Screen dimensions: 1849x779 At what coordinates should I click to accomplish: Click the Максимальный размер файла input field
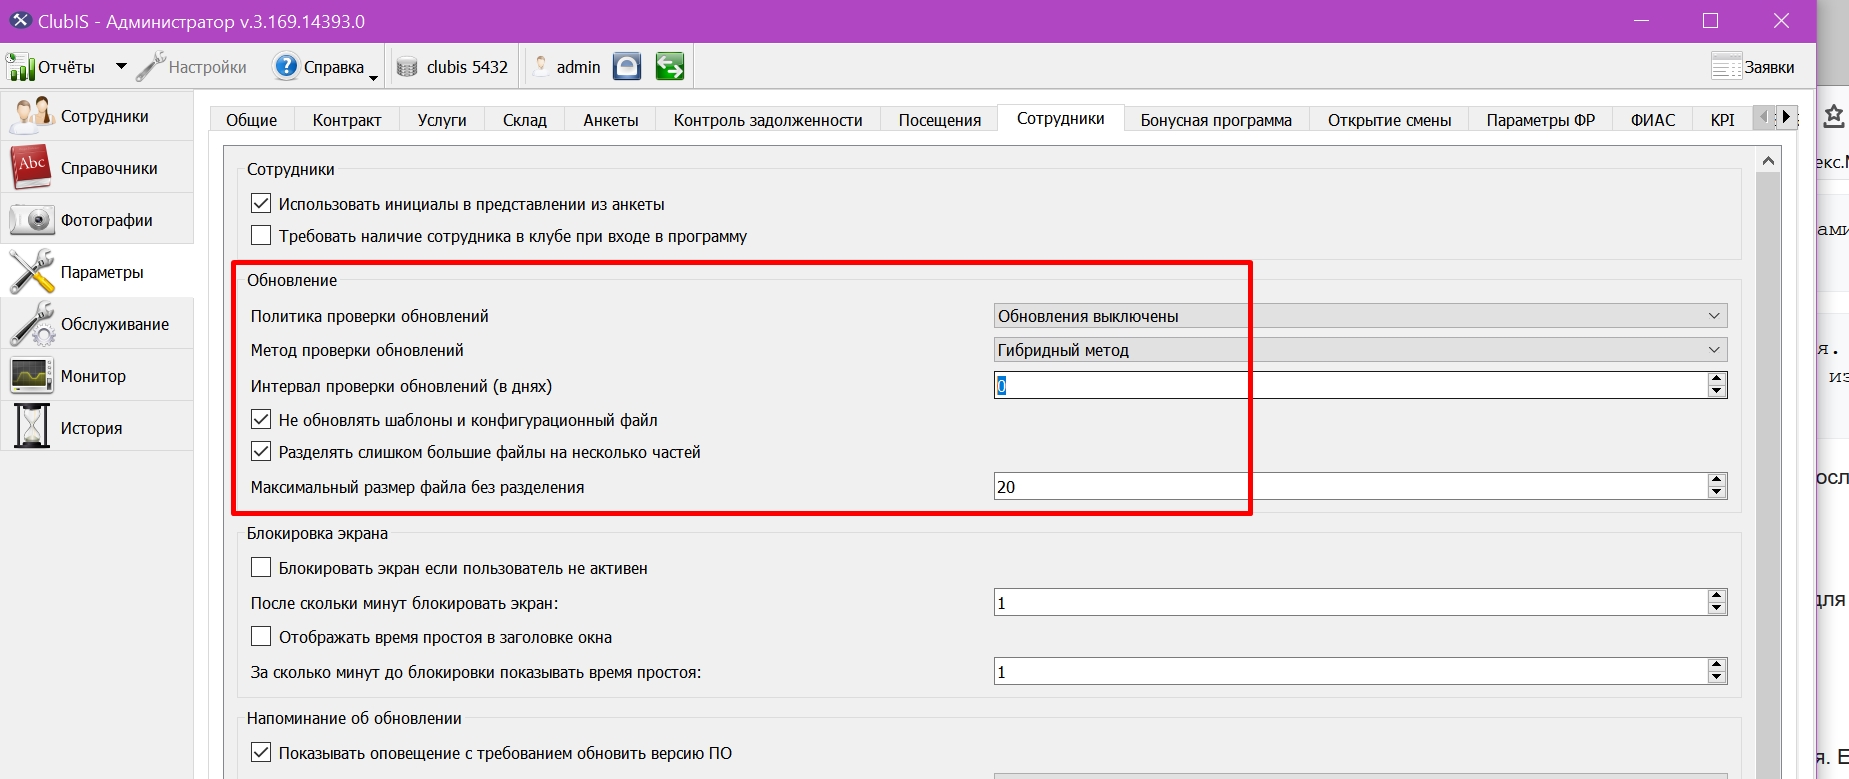click(x=1350, y=487)
